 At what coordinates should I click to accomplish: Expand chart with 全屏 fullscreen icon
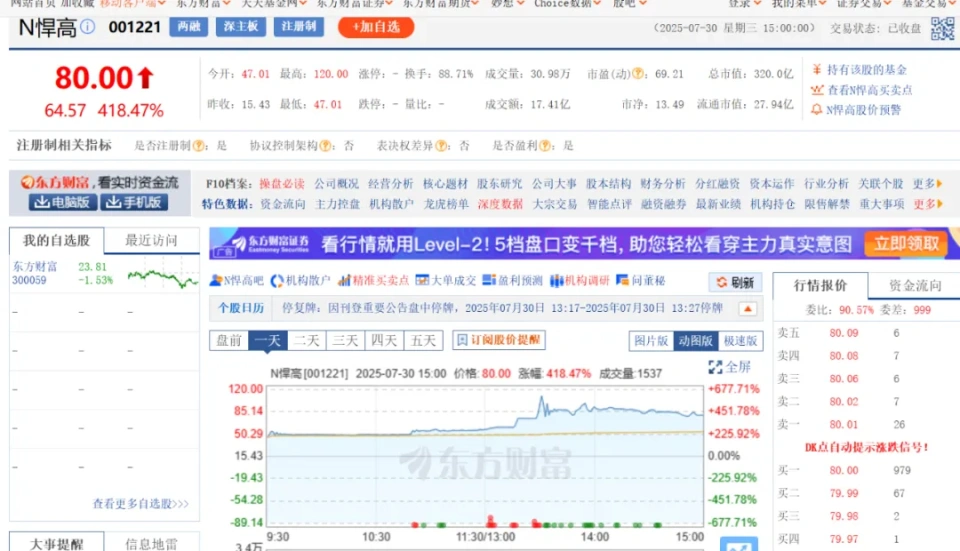click(x=729, y=367)
